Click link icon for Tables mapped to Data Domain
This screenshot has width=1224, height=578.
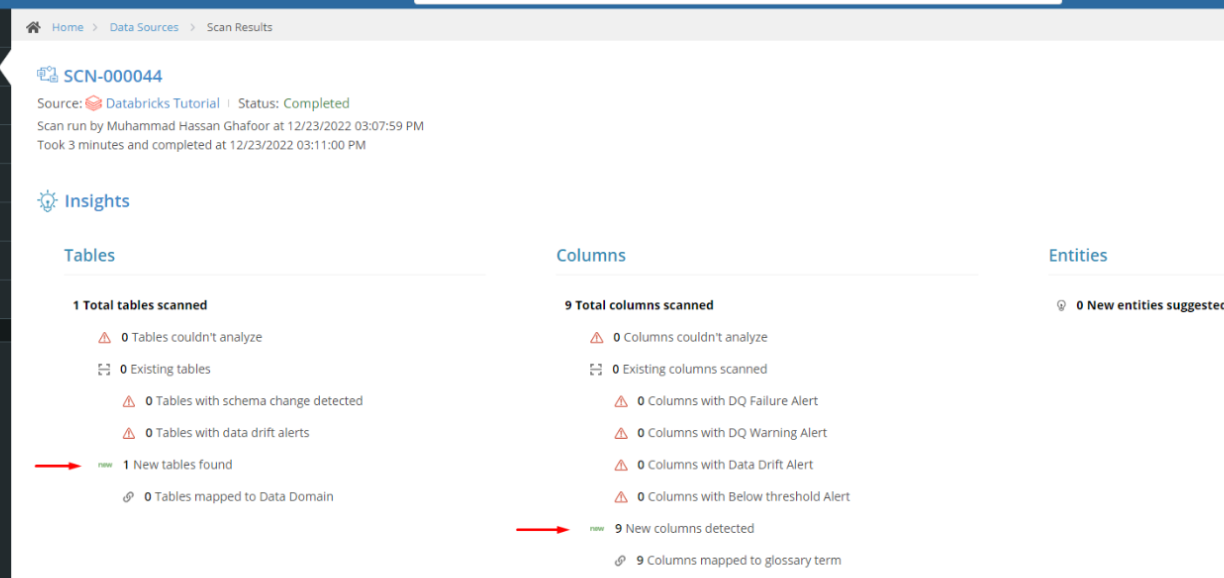pyautogui.click(x=128, y=497)
